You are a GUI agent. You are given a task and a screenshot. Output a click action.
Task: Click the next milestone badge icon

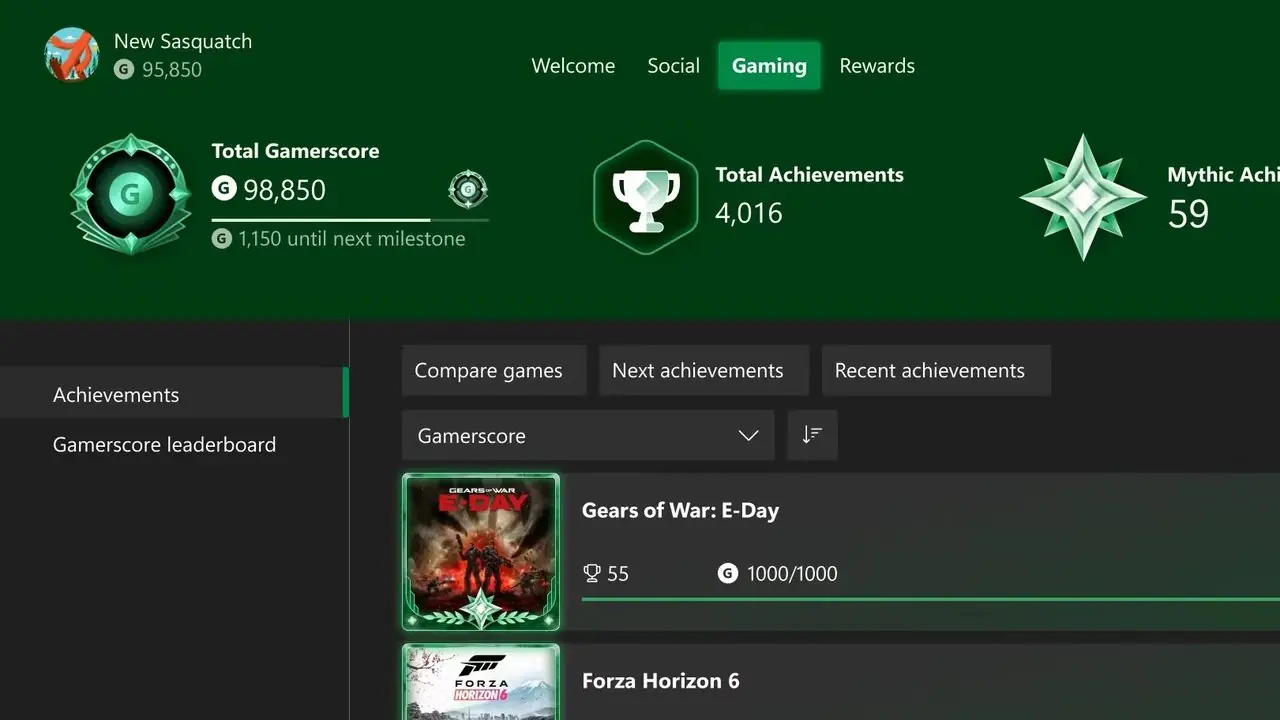468,189
